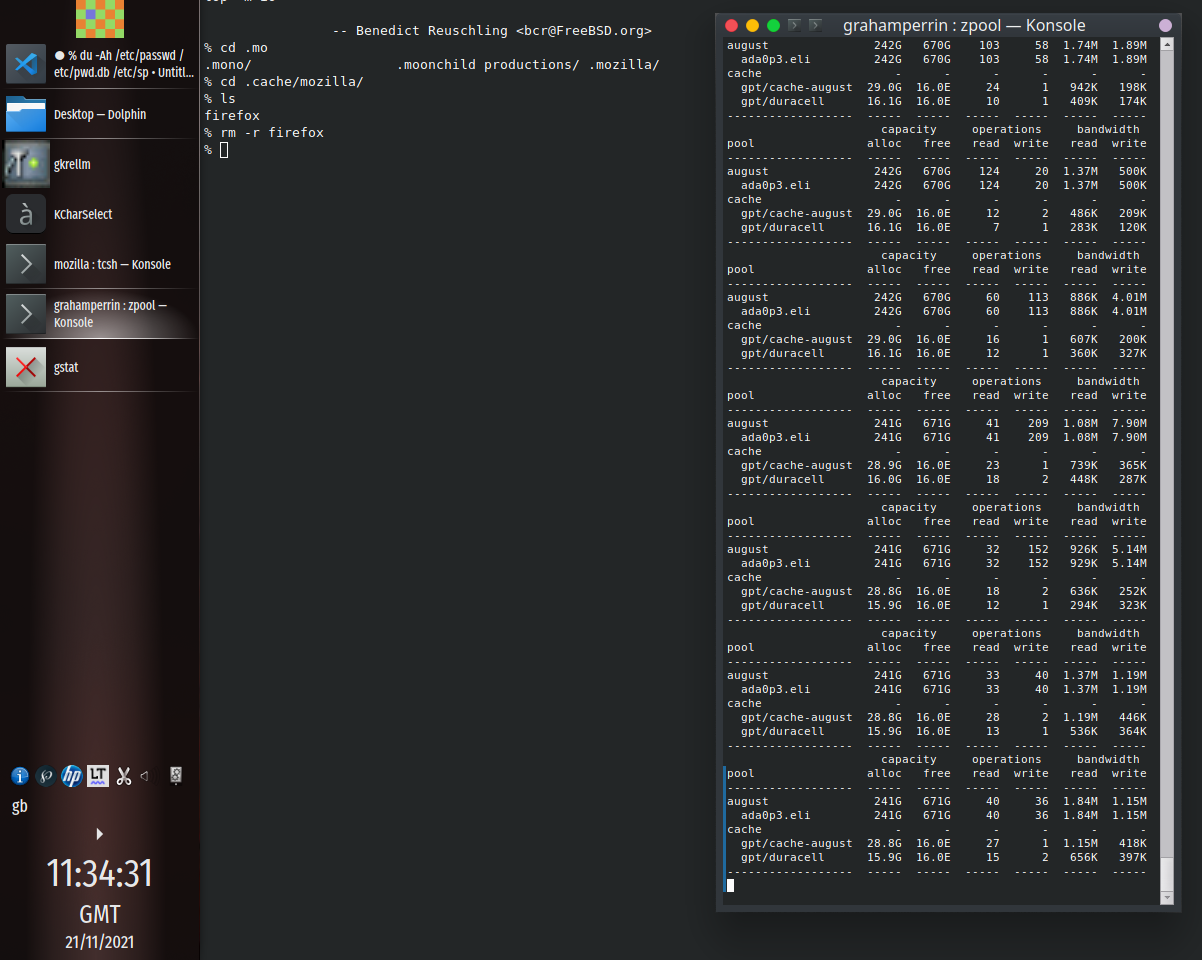Click the '.mono/' completion entry
This screenshot has height=960, width=1202.
pyautogui.click(x=228, y=65)
